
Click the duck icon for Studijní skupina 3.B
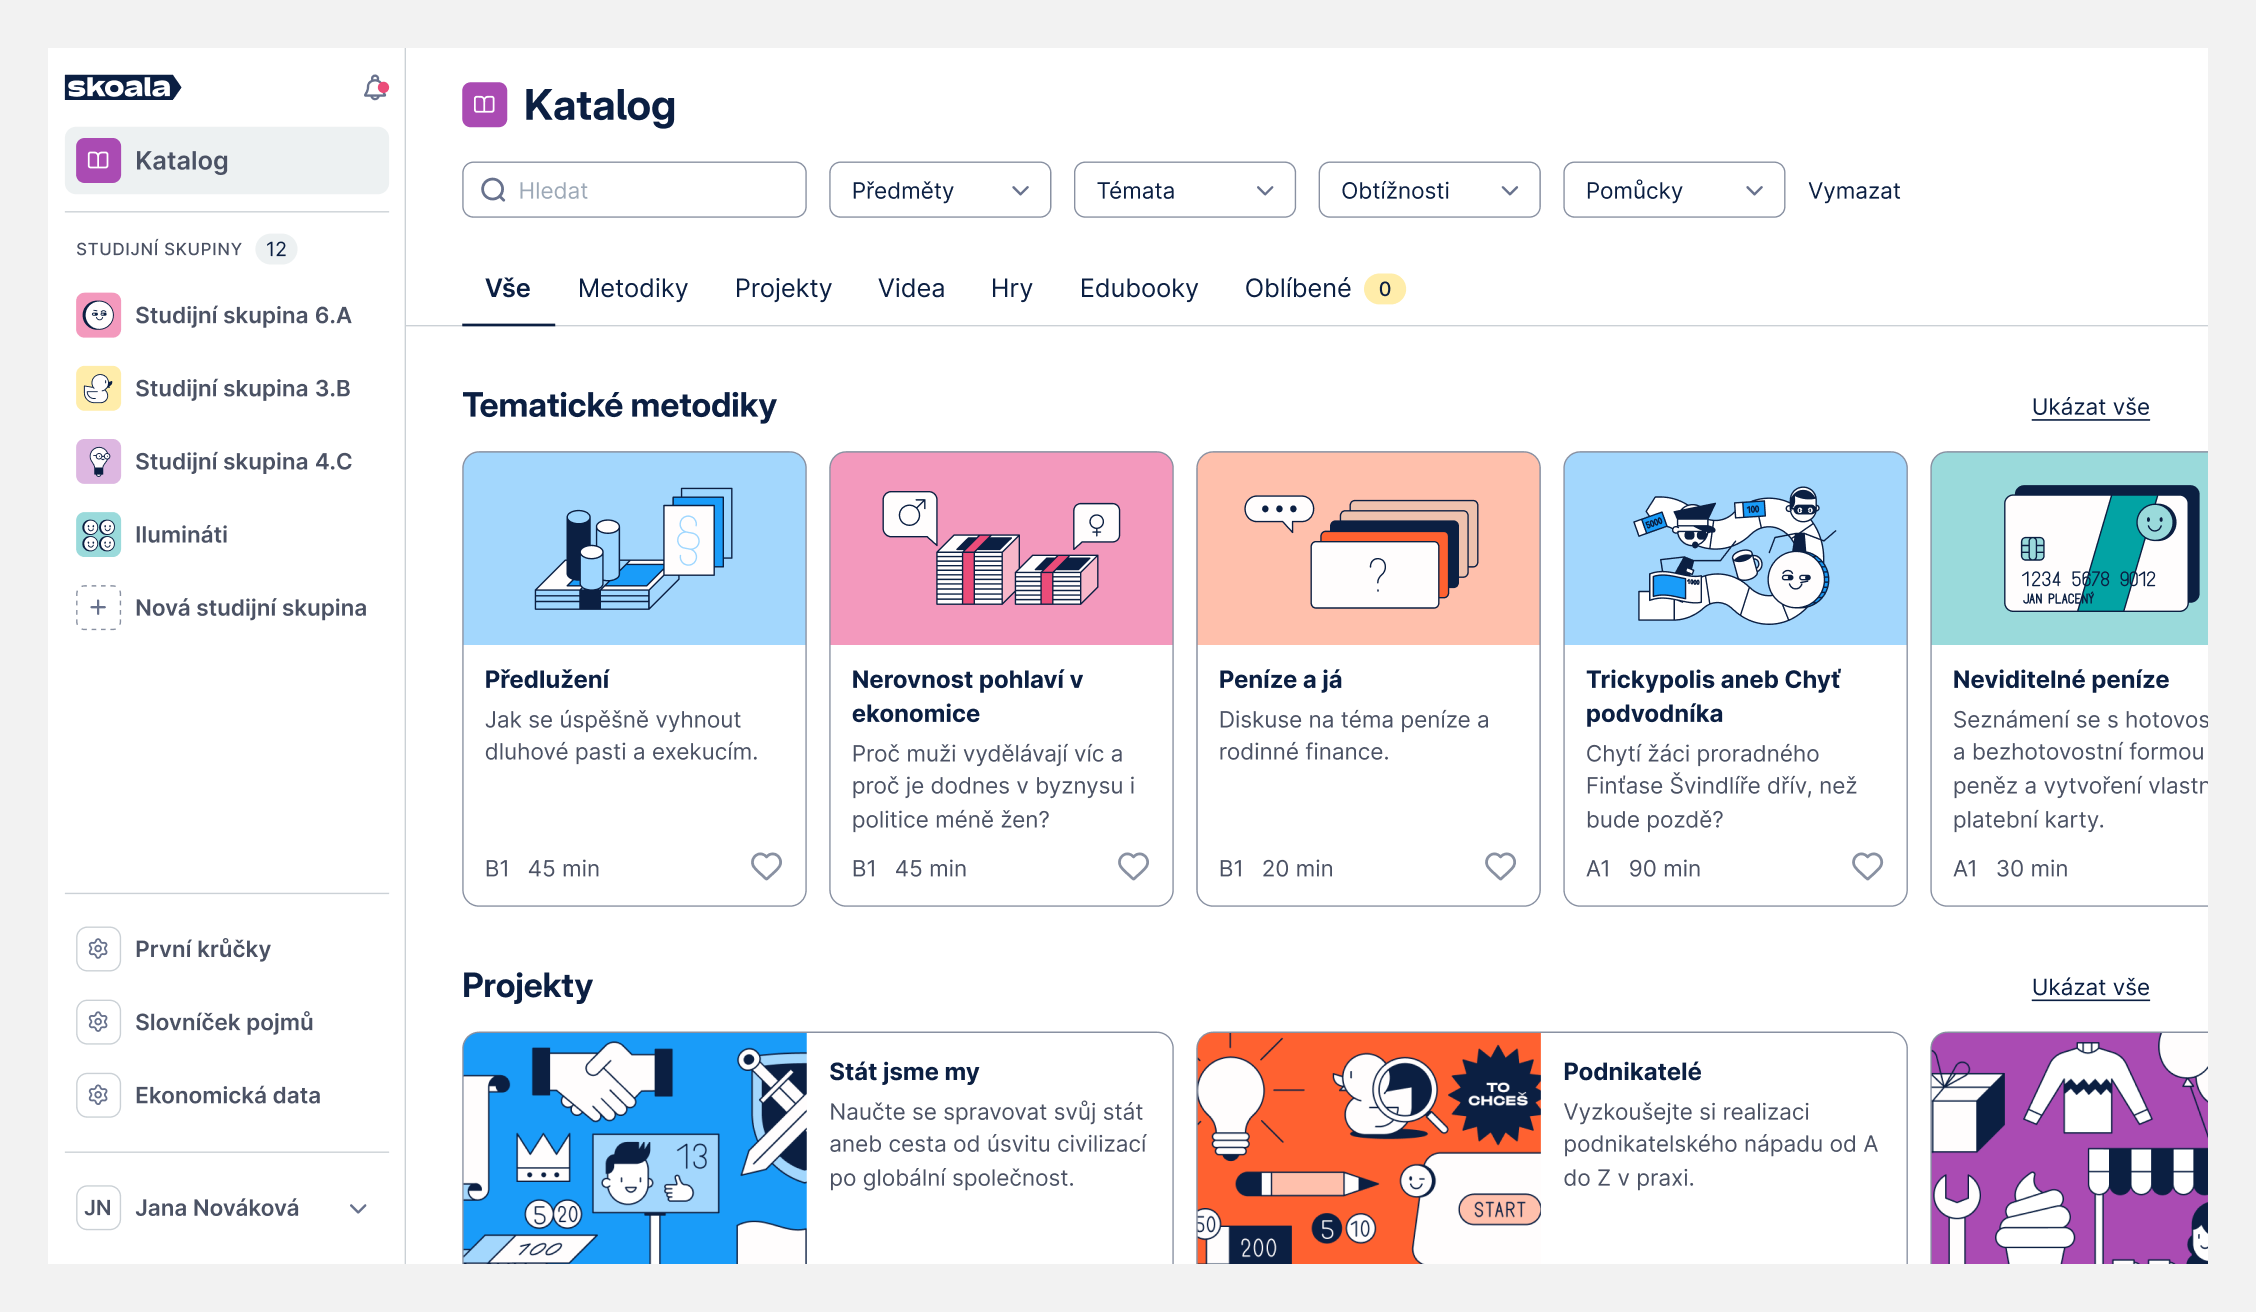click(98, 388)
